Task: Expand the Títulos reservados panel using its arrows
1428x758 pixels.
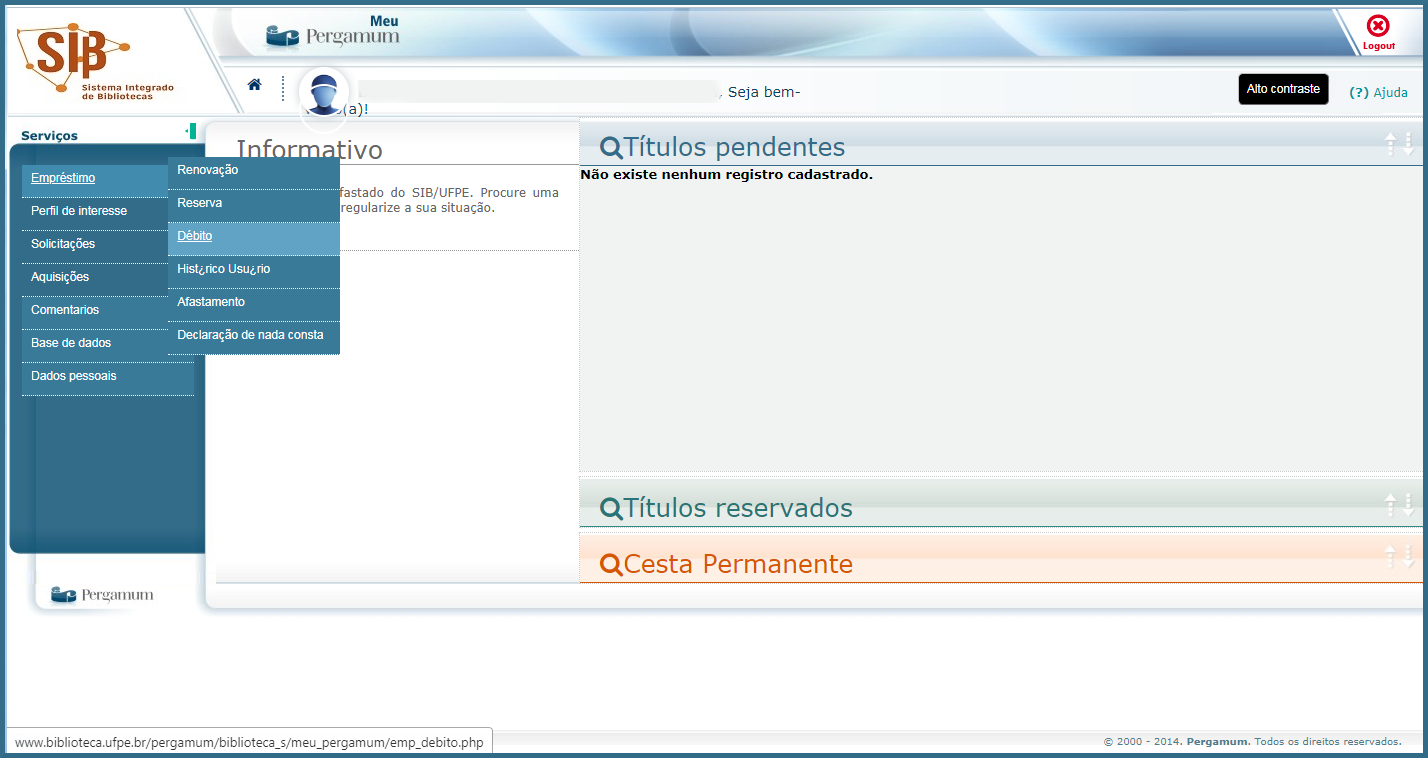Action: [x=1398, y=505]
